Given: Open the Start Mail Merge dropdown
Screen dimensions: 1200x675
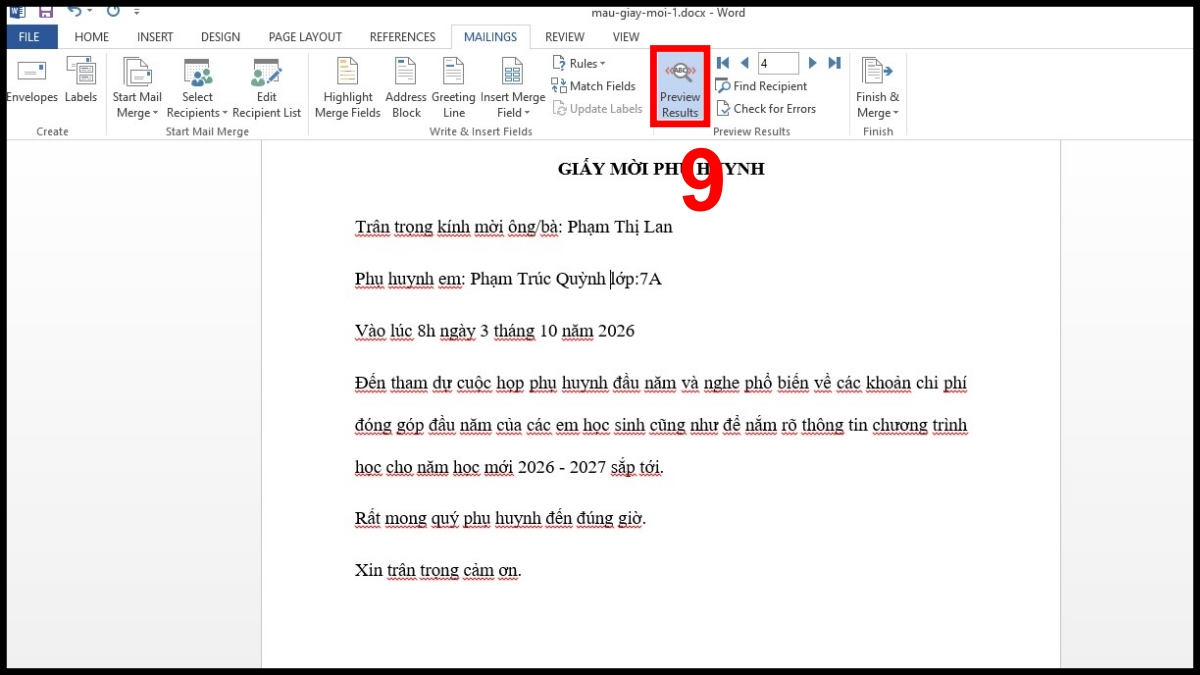Looking at the screenshot, I should click(x=137, y=88).
